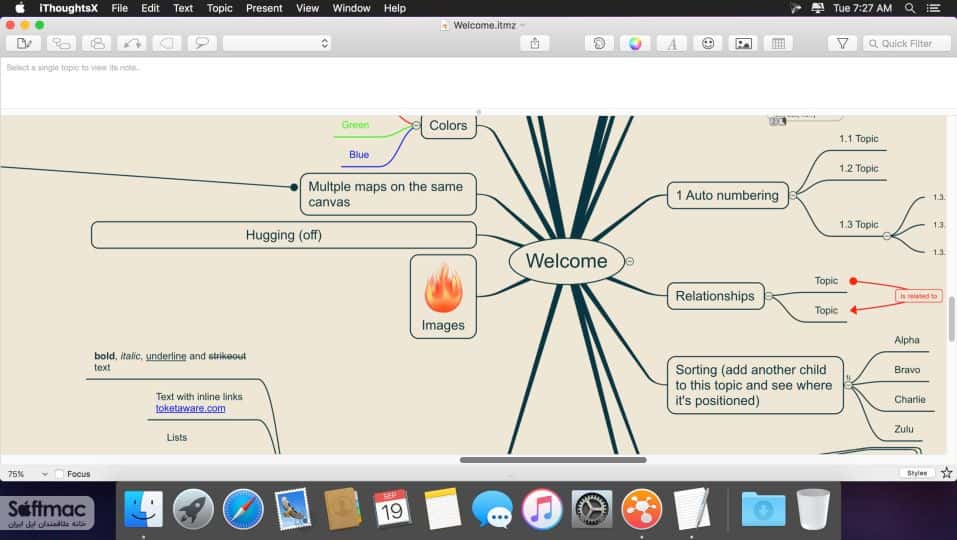The width and height of the screenshot is (957, 540).
Task: Click the Quick Filter search field
Action: coord(907,43)
